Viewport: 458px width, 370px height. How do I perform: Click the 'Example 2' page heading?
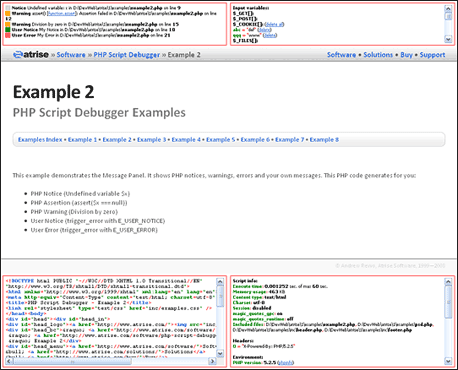(x=54, y=92)
